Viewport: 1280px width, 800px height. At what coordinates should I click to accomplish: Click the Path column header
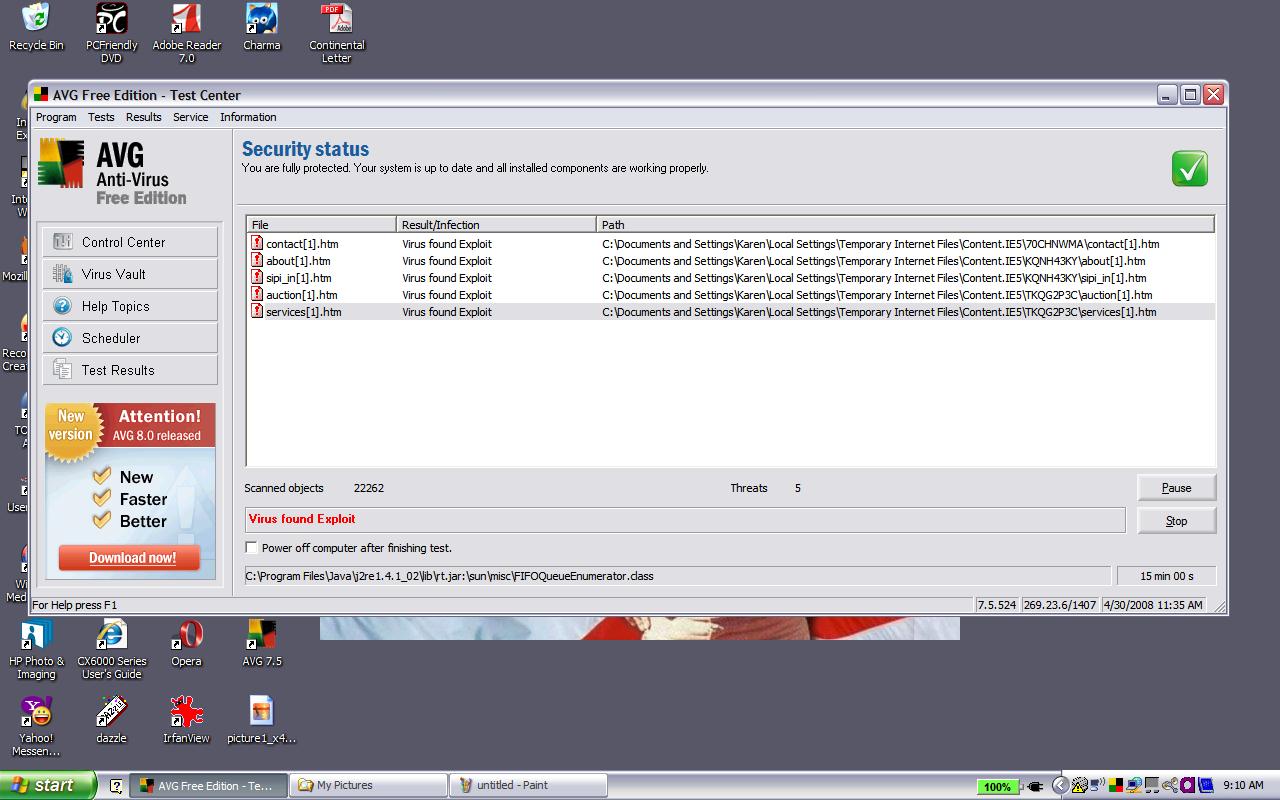905,225
